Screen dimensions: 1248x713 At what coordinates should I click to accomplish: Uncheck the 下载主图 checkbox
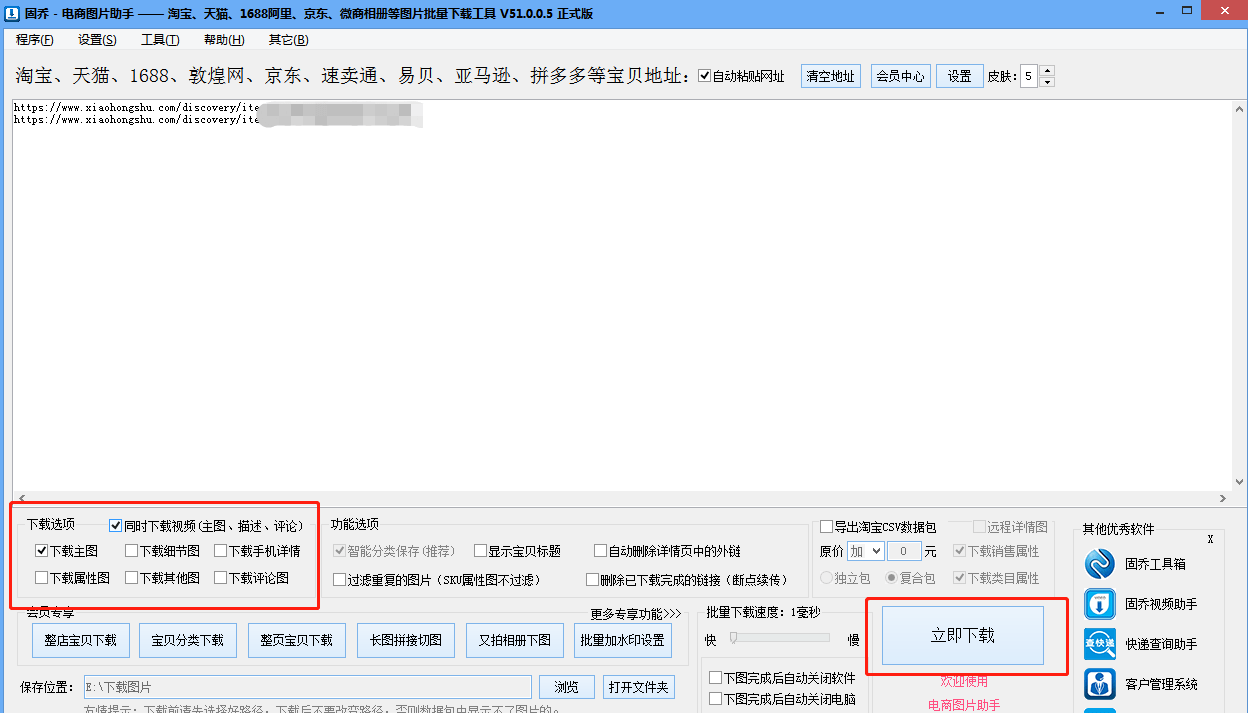click(x=42, y=550)
